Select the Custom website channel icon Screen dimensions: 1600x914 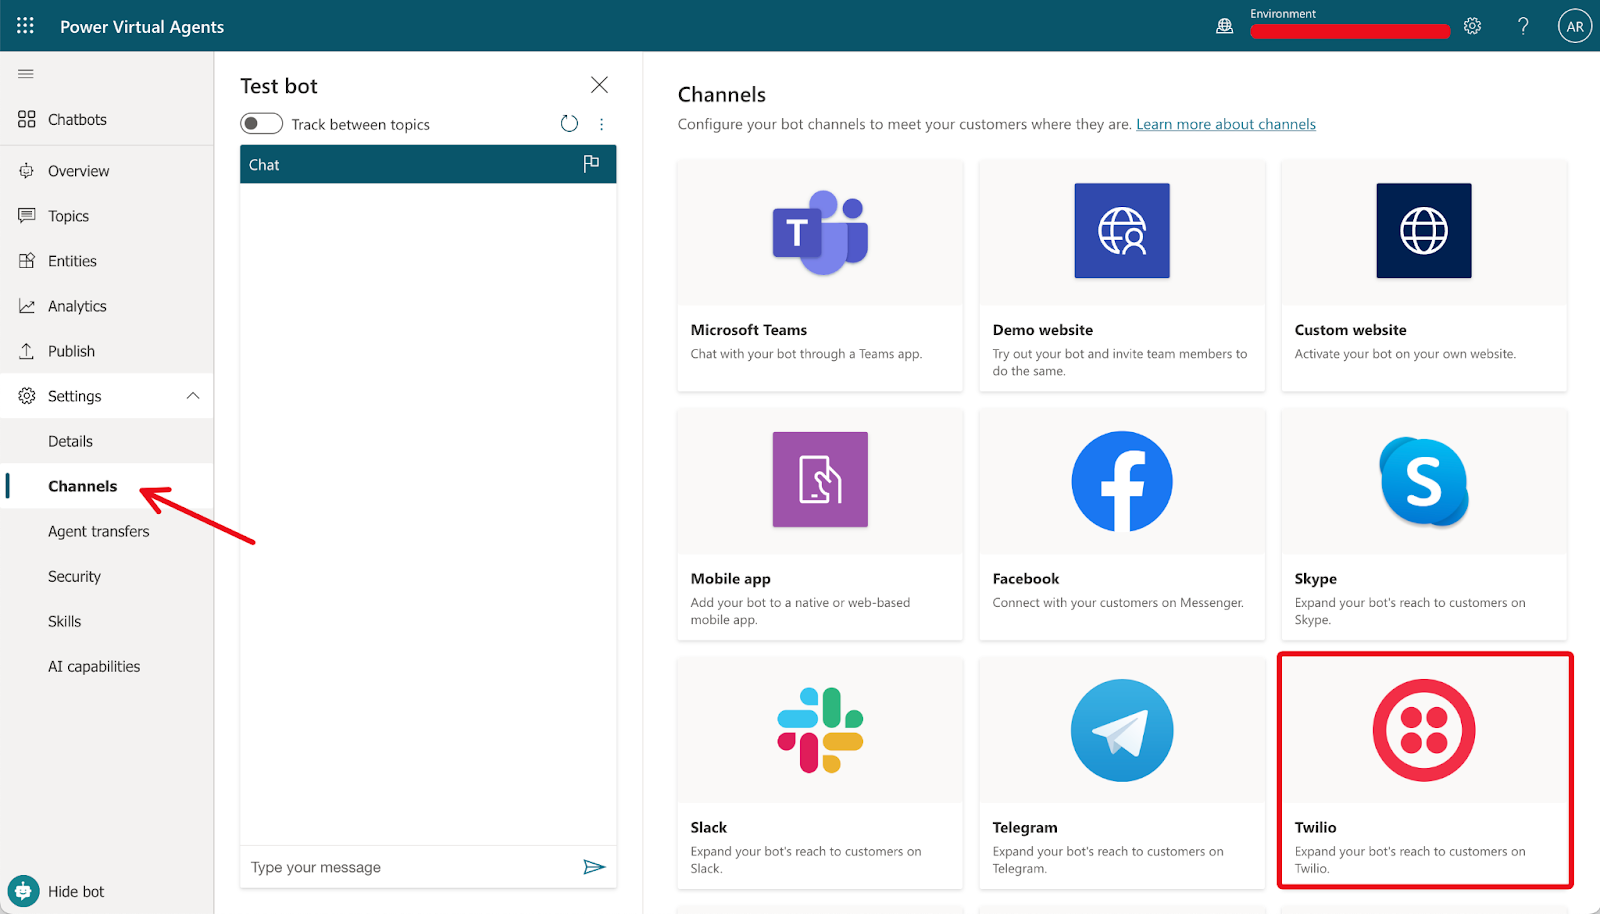pos(1424,231)
